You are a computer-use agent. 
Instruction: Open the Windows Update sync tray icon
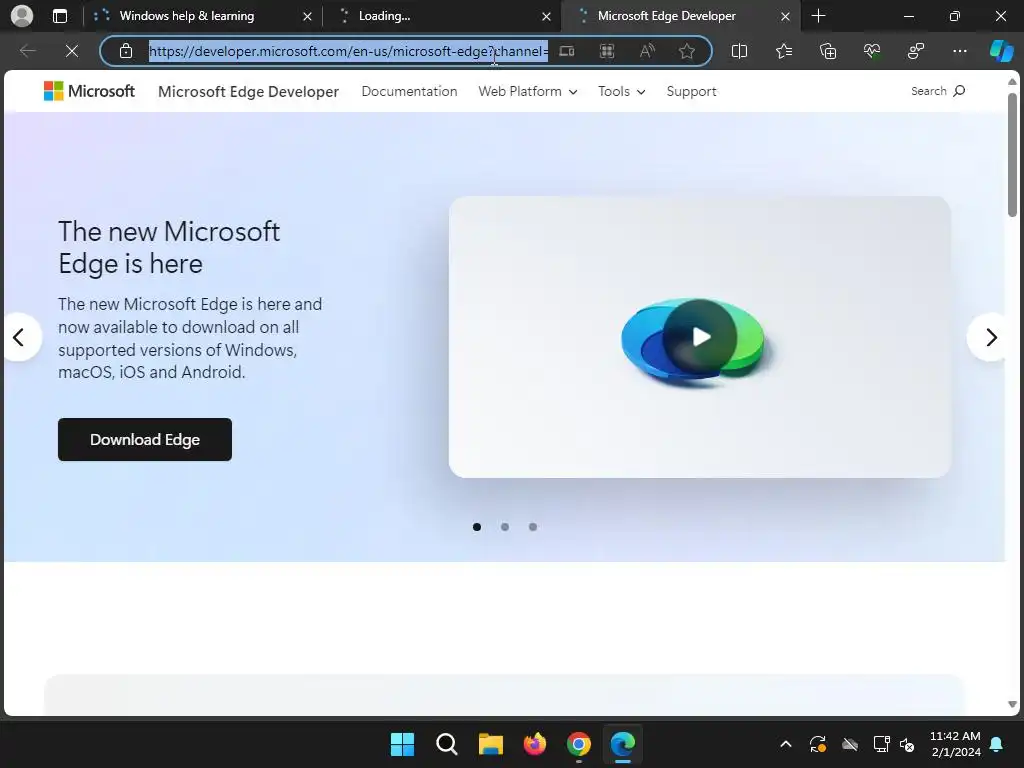tap(818, 744)
